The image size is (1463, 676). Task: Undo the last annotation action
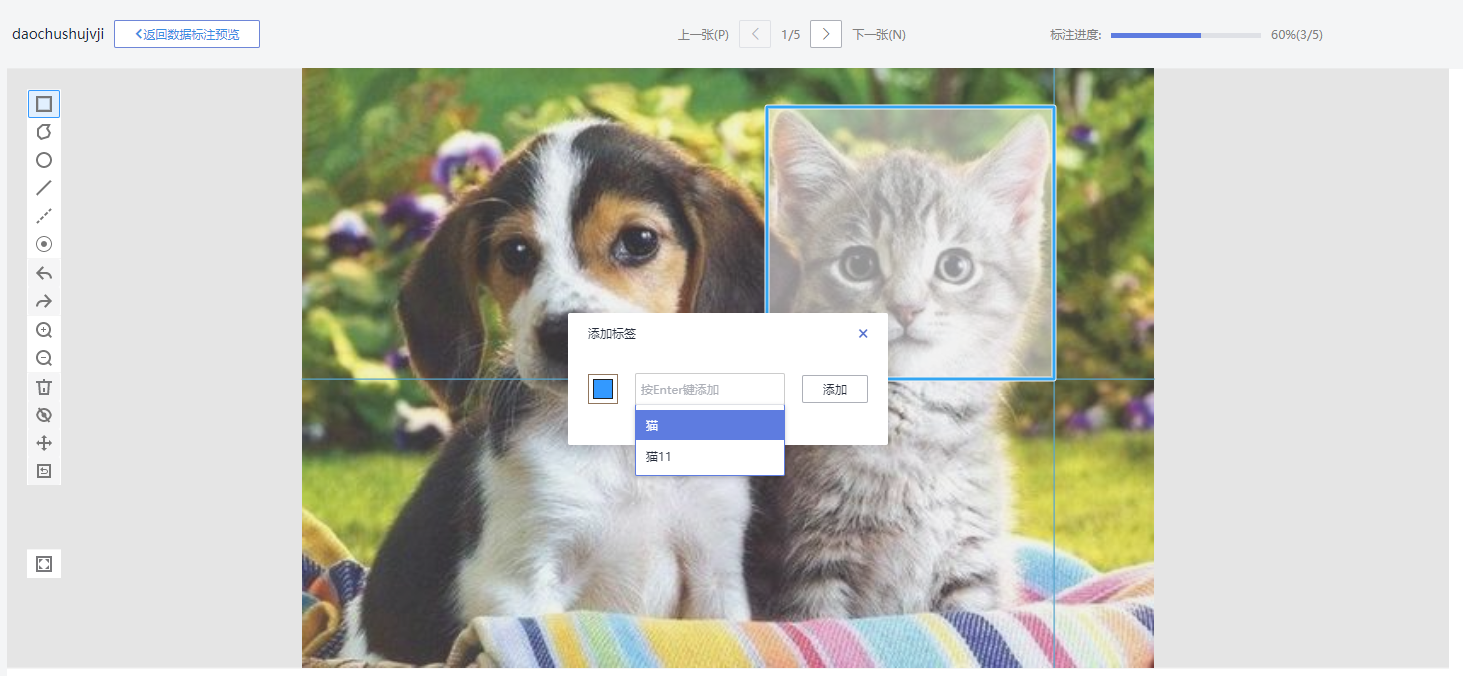[x=44, y=273]
